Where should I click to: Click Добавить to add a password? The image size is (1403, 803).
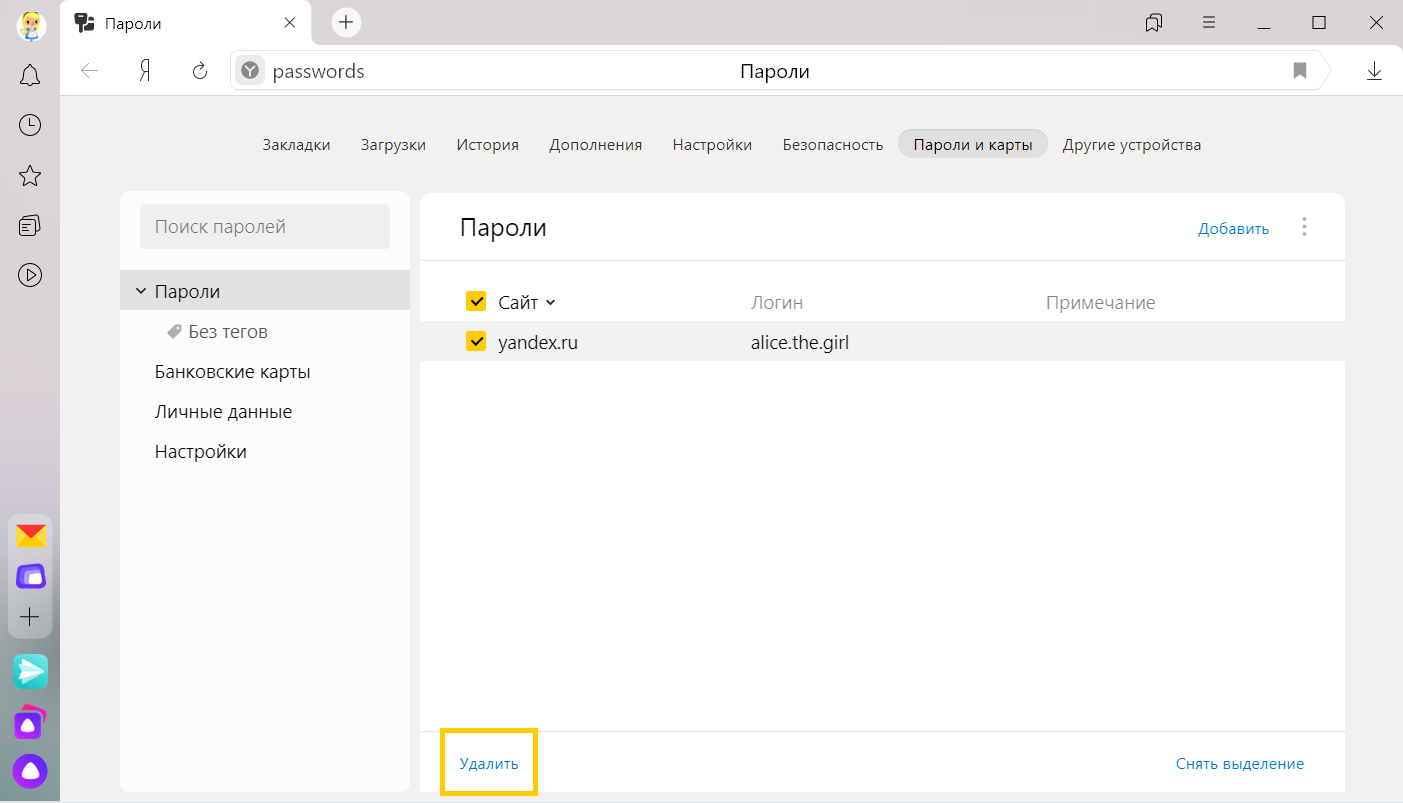coord(1234,228)
